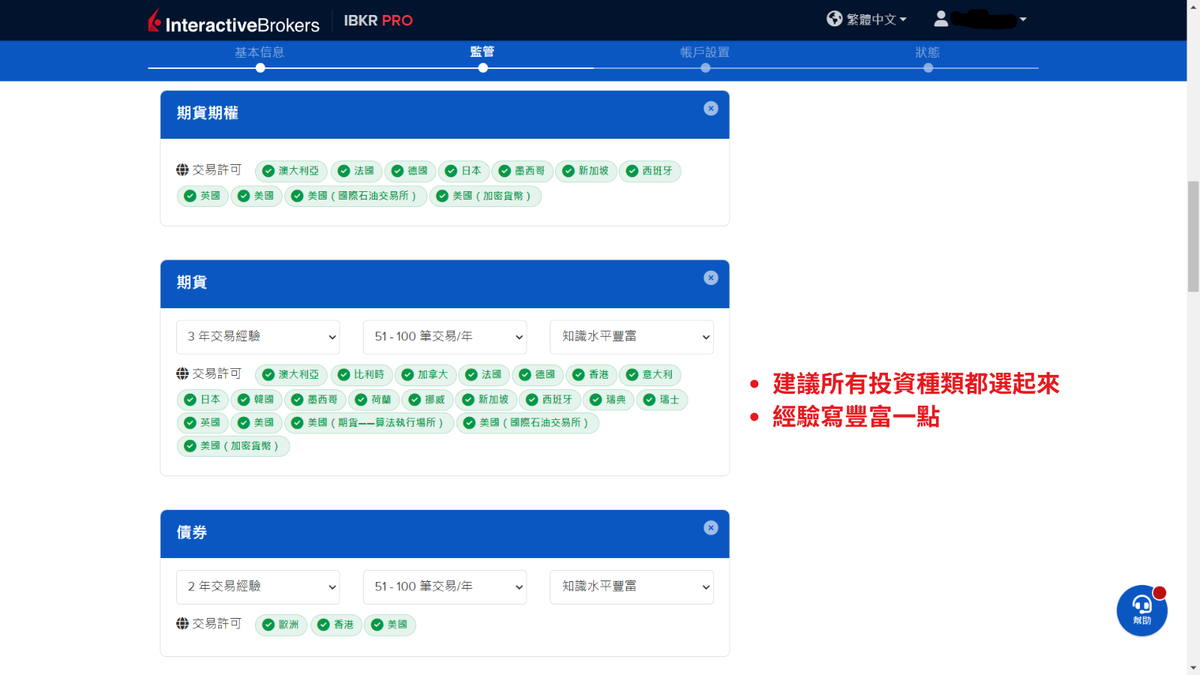Switch to the 帳戶設置 step
Screen dimensions: 1200x675
[705, 52]
